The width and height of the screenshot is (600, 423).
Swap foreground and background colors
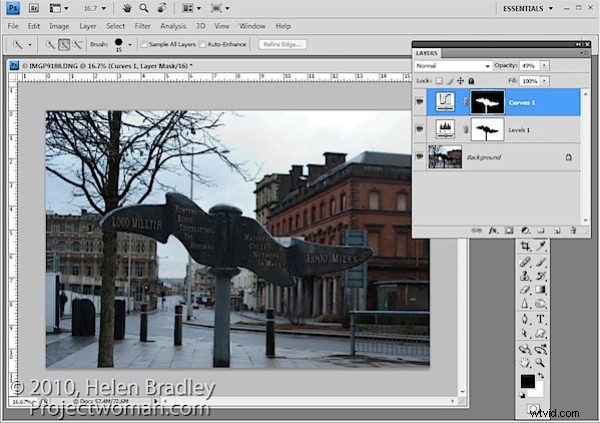[x=541, y=376]
